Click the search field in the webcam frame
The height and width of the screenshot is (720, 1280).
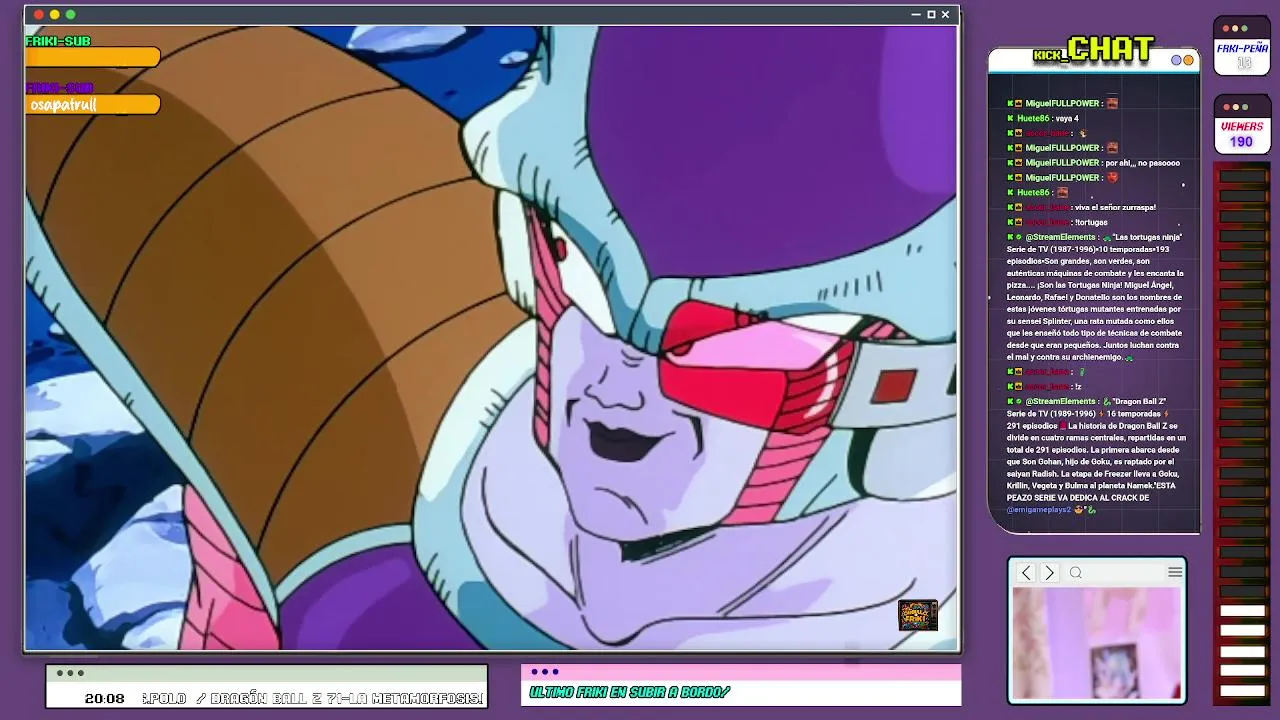[x=1115, y=573]
